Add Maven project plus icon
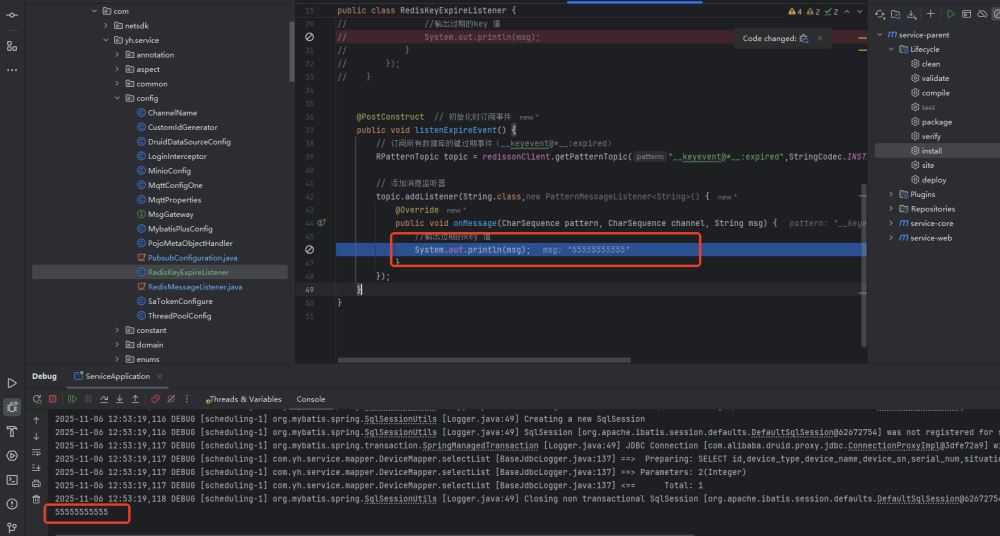 pos(930,13)
